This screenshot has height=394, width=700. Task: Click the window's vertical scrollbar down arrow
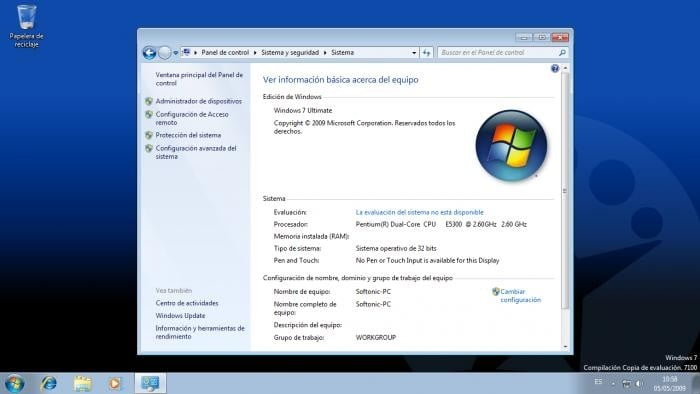pos(565,347)
